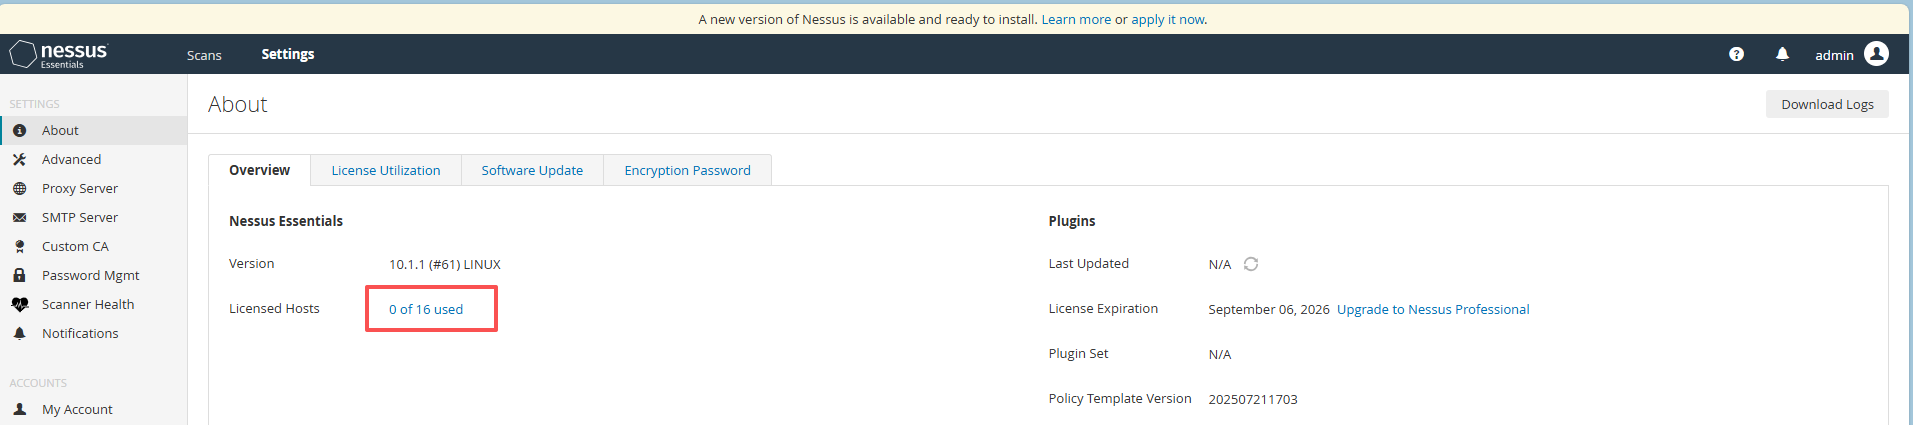Switch to the Encryption Password tab
The width and height of the screenshot is (1913, 425).
[x=688, y=170]
